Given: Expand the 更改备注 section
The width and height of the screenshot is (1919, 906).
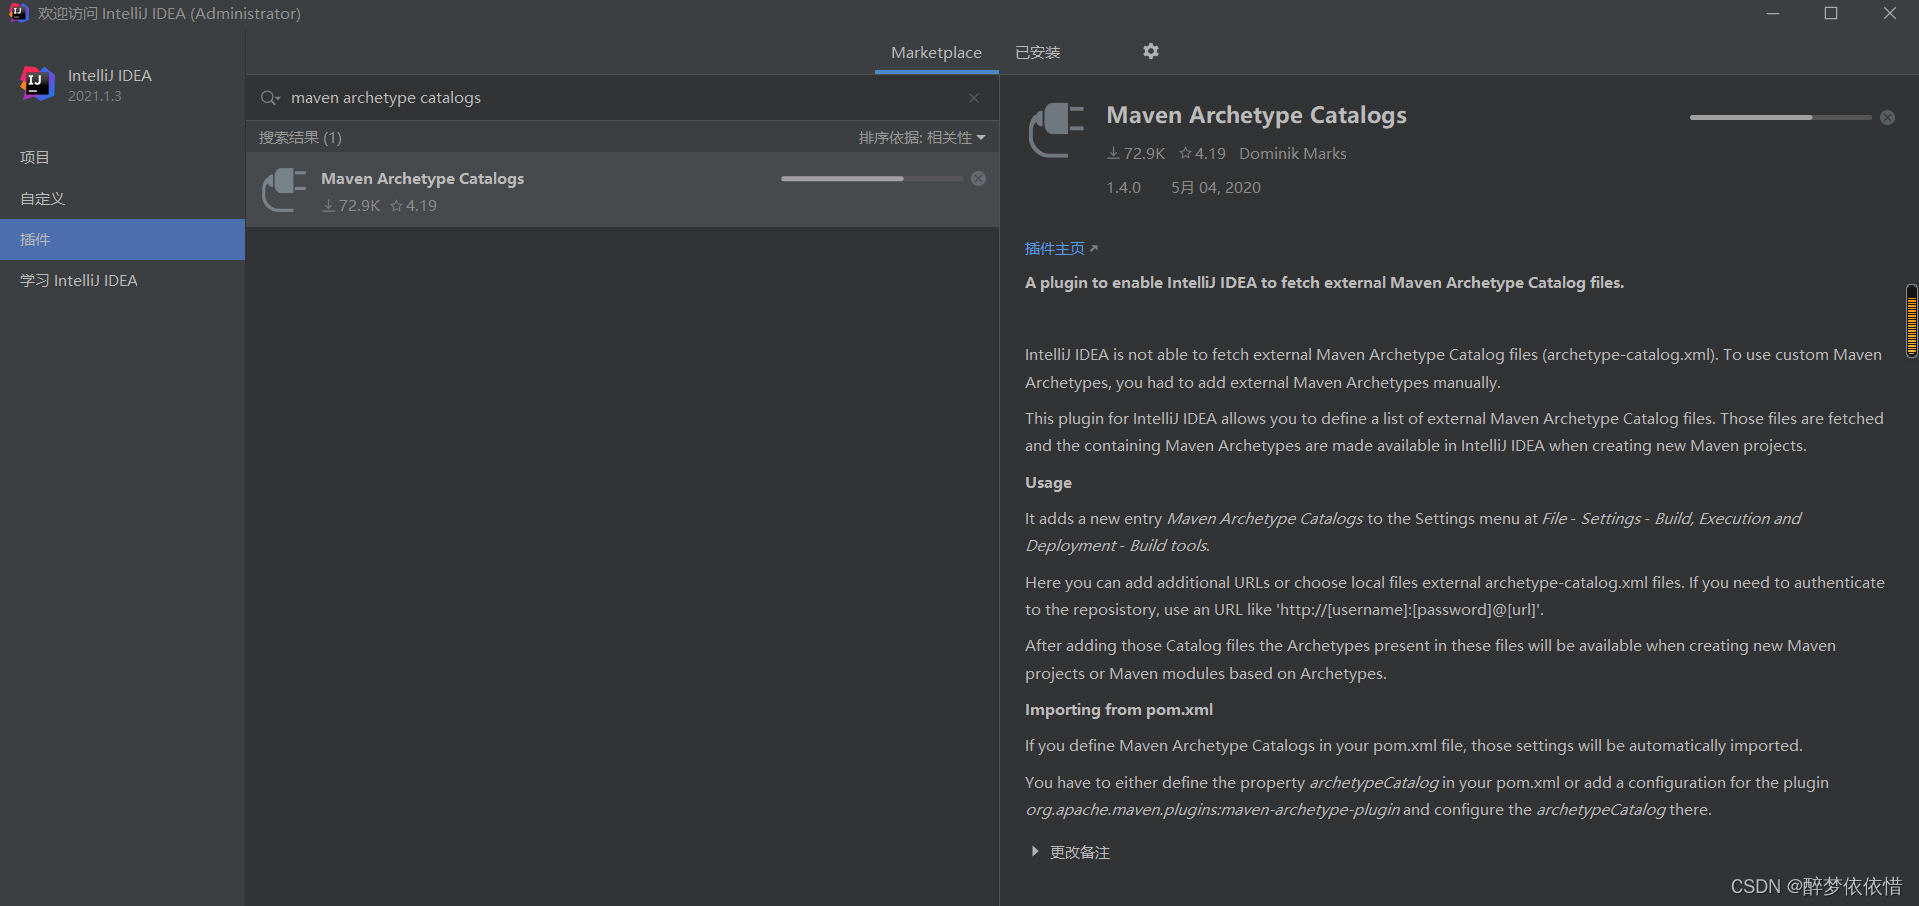Looking at the screenshot, I should point(1070,852).
